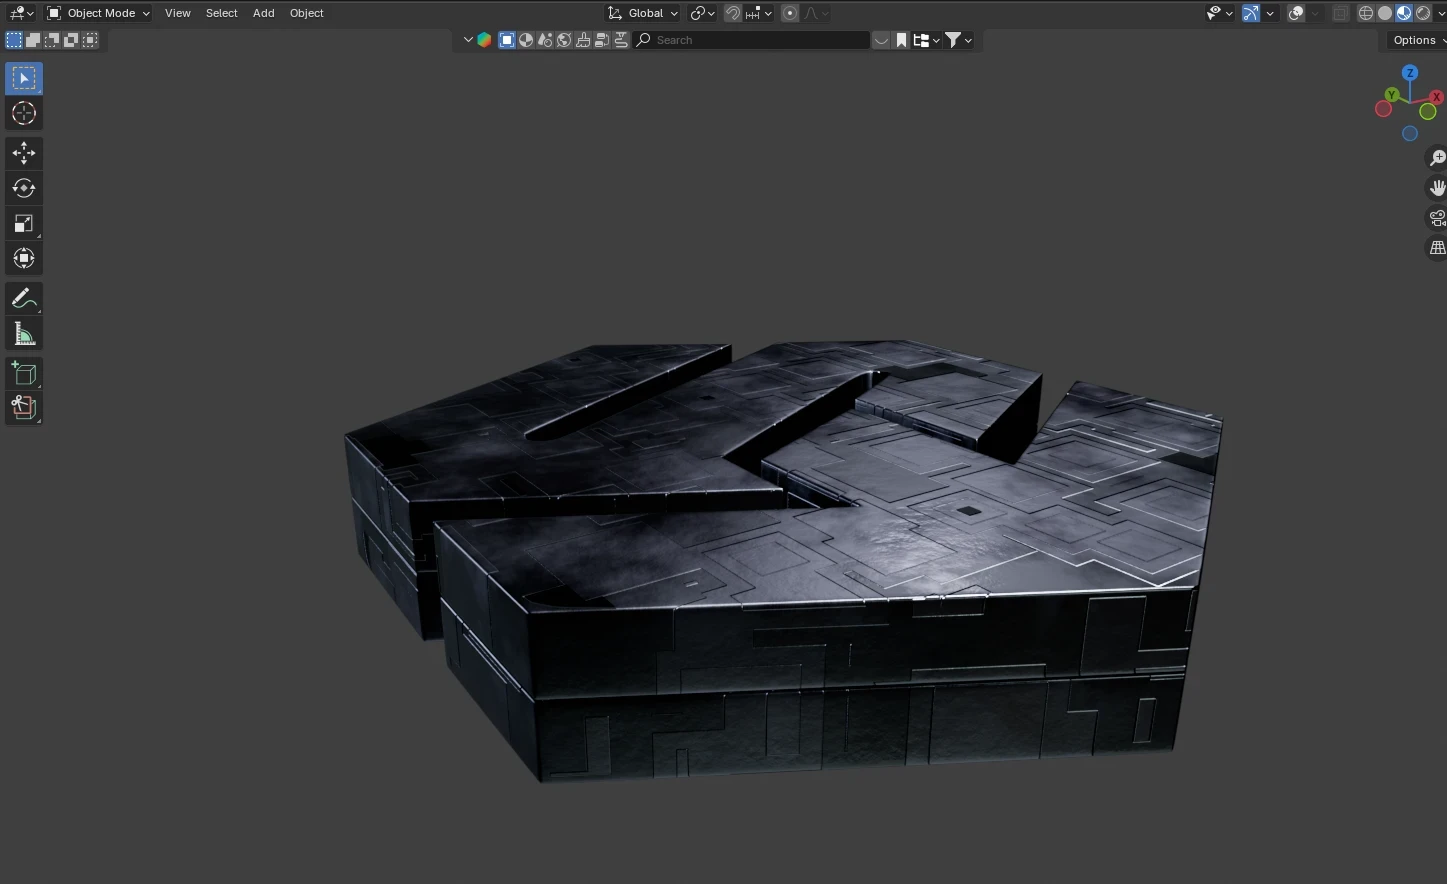The width and height of the screenshot is (1447, 884).
Task: Click the Z axis on navigation gizmo
Action: coord(1410,73)
